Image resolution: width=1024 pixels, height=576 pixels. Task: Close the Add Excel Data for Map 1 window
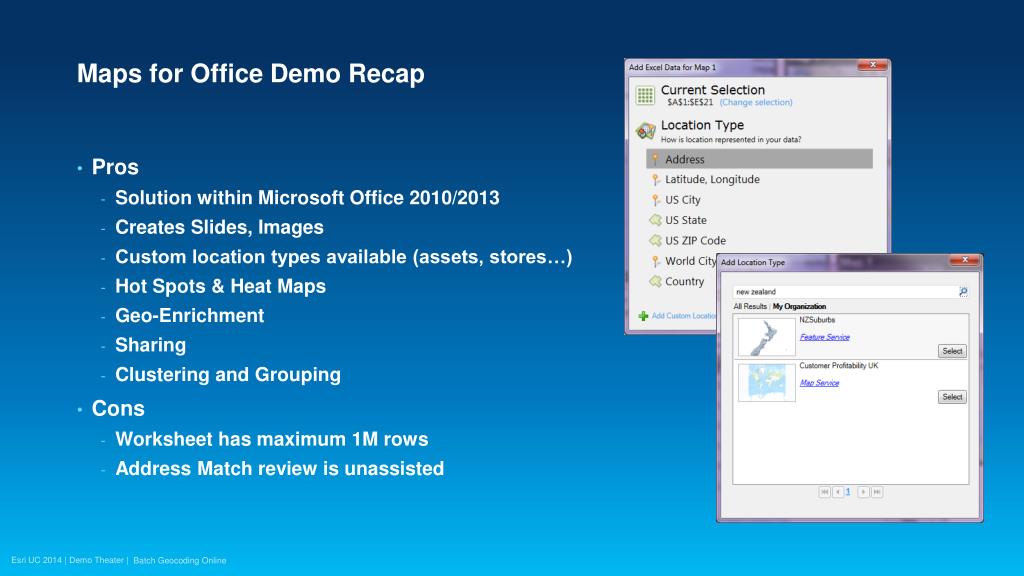(x=872, y=65)
